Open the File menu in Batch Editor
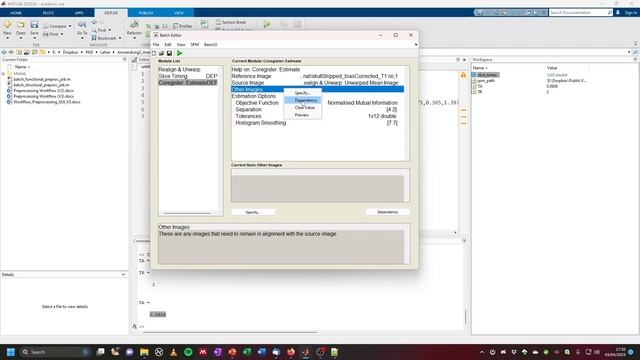 pos(156,44)
